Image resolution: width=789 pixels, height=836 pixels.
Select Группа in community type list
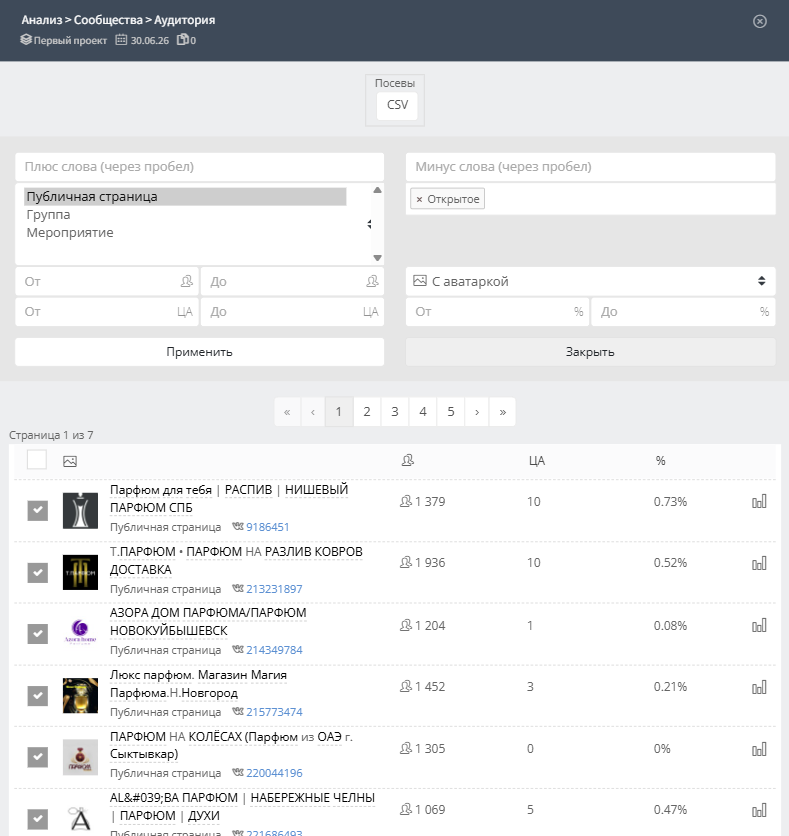click(x=49, y=215)
